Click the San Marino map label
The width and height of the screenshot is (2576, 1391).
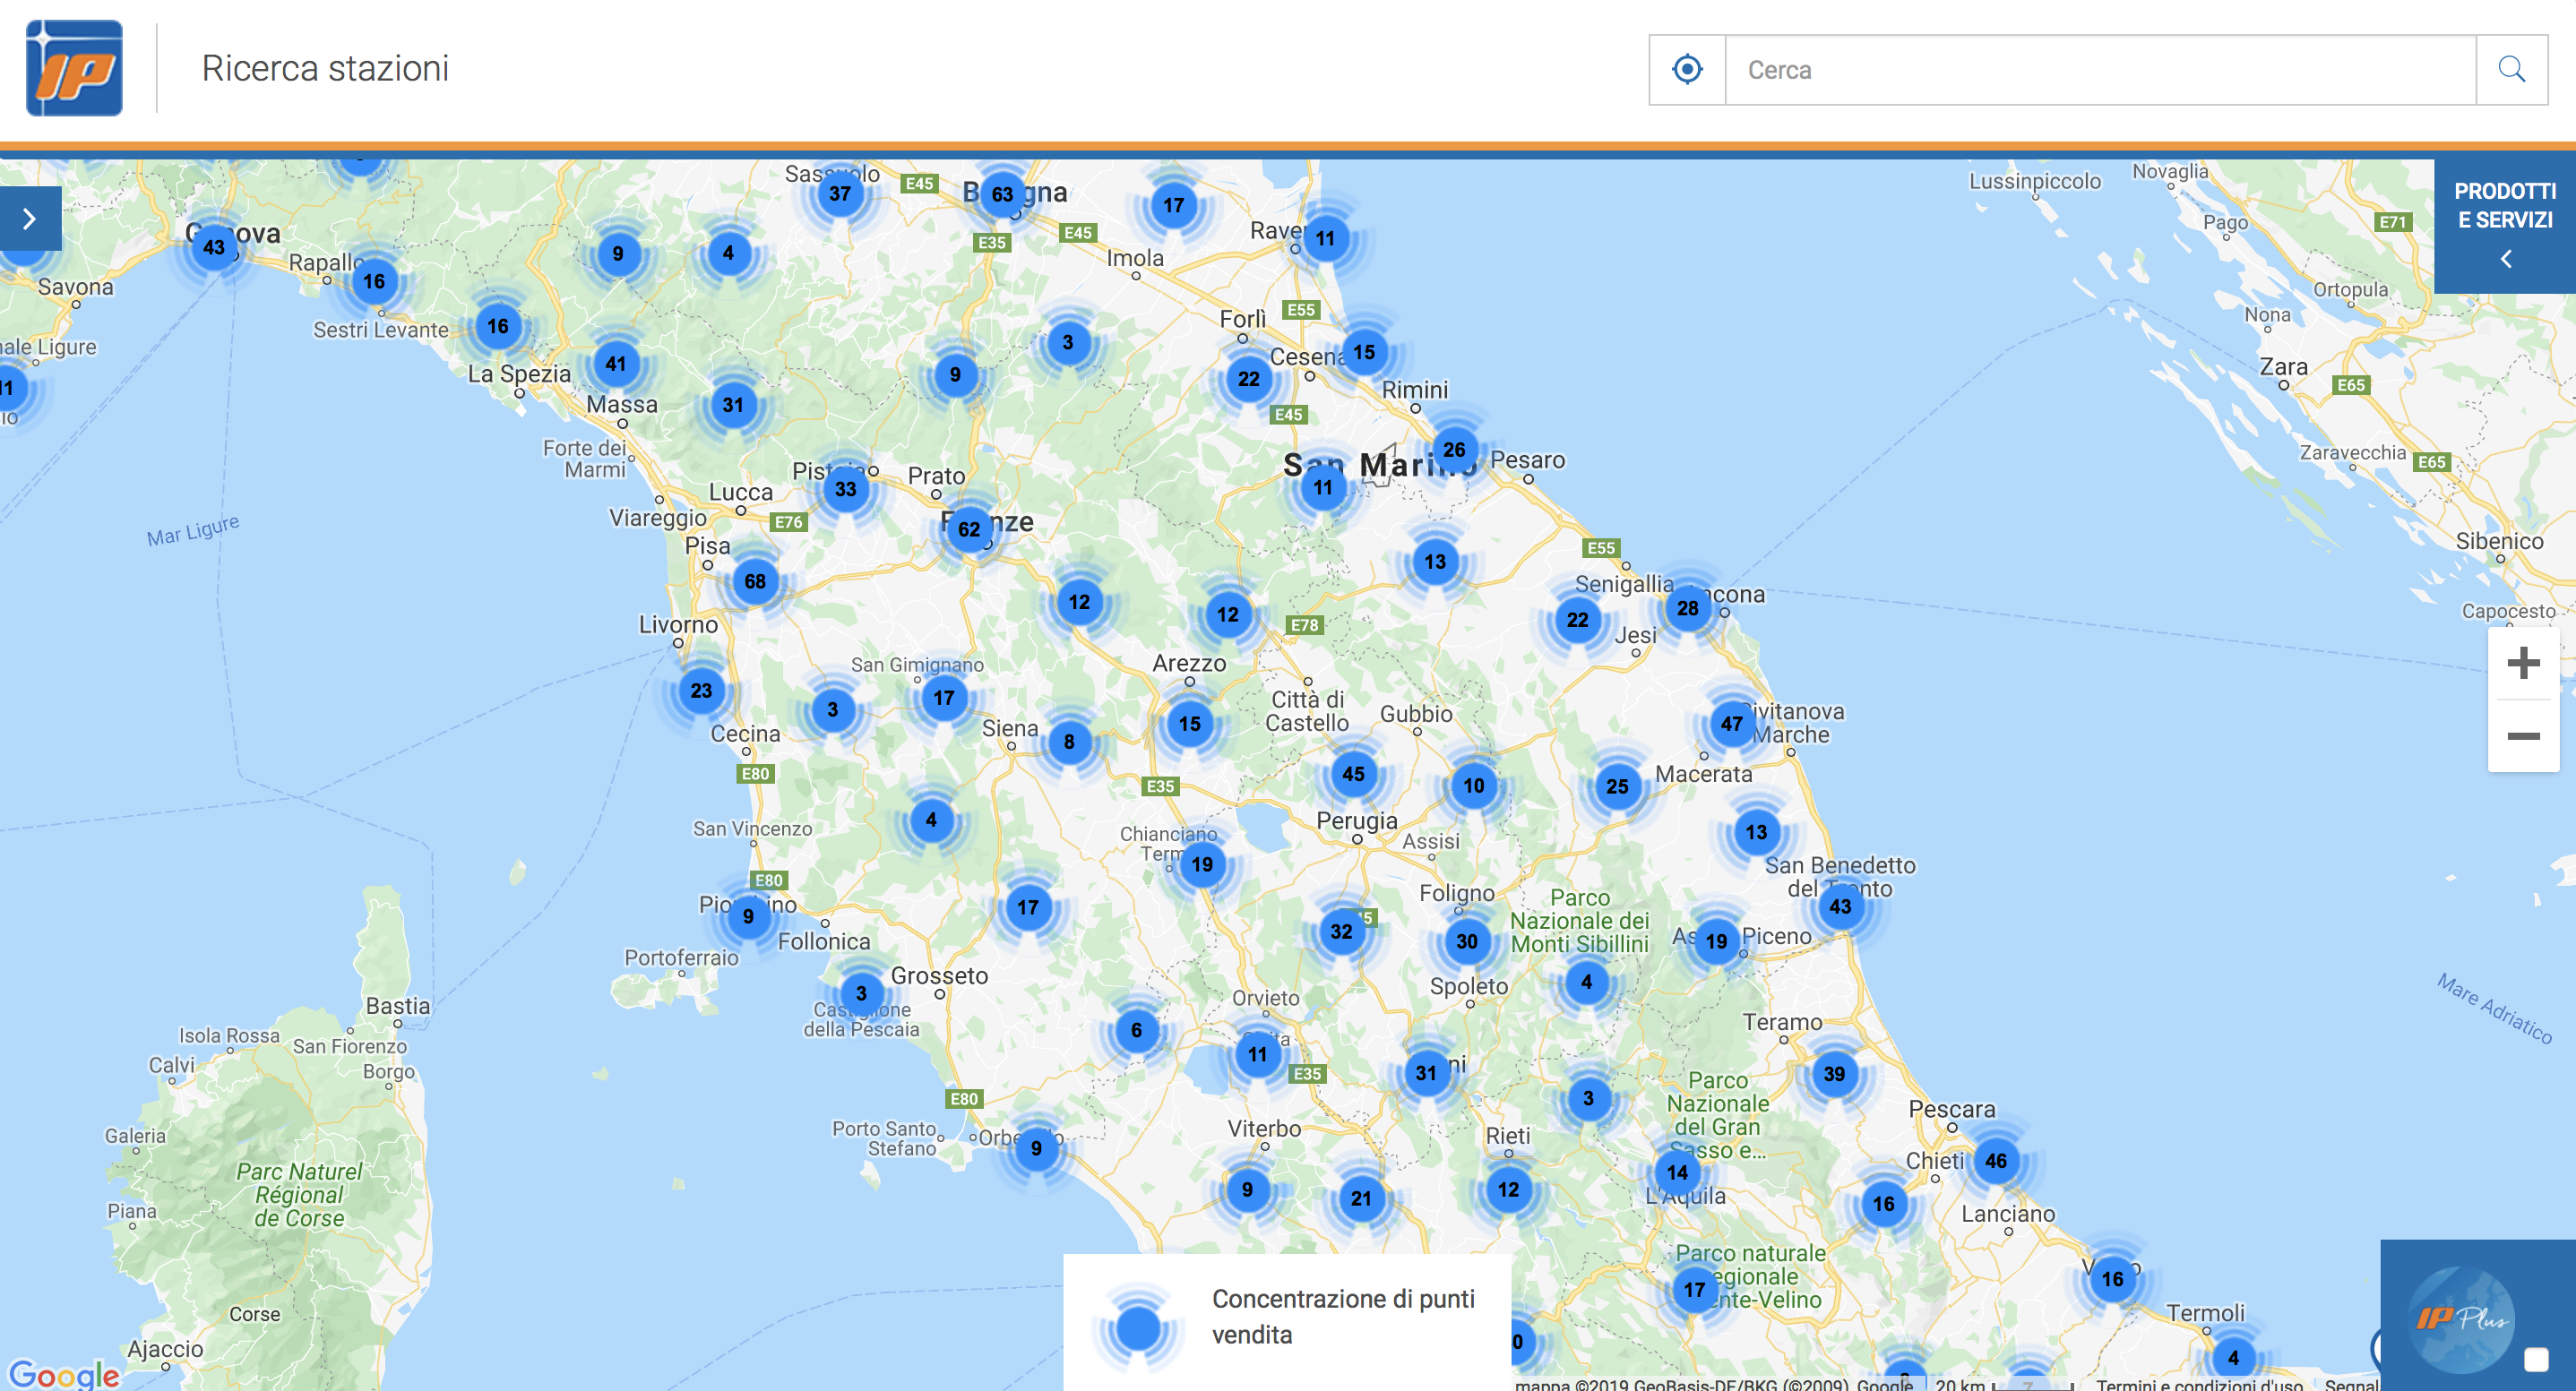pos(1379,465)
